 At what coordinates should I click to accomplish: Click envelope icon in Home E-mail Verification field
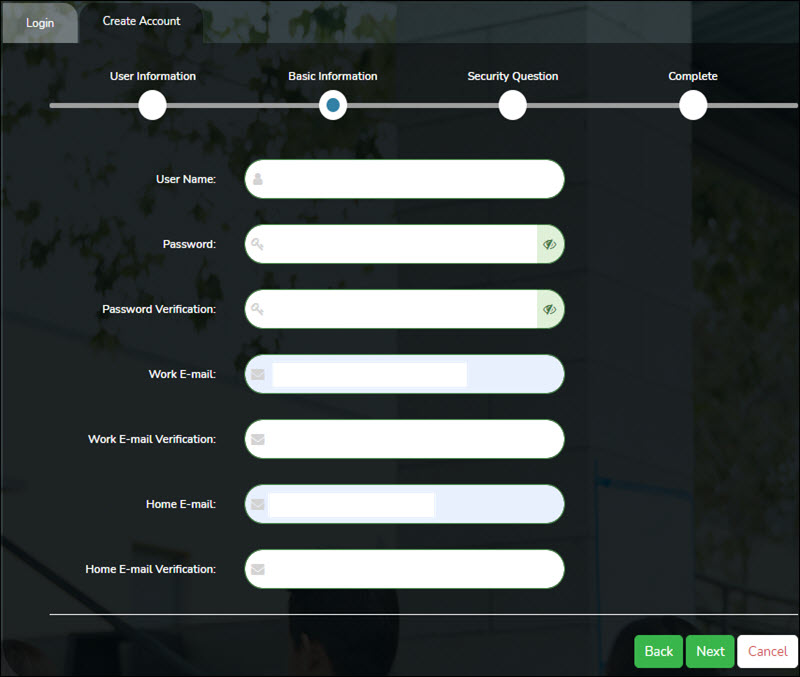click(258, 569)
